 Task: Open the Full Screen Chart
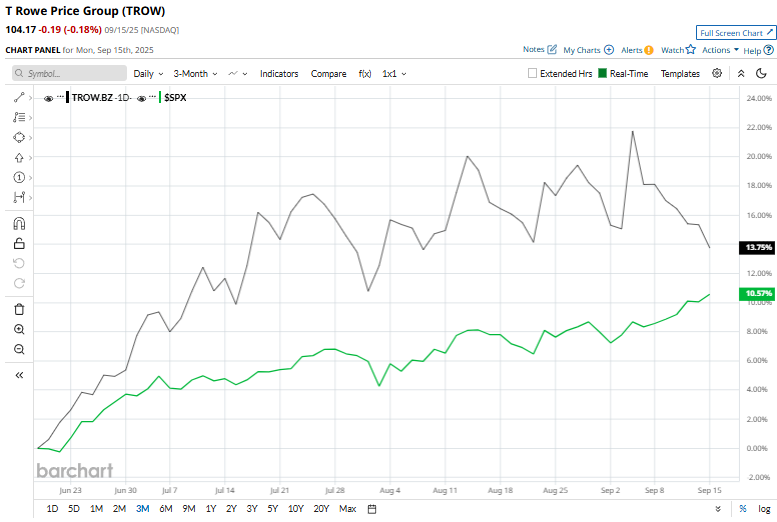coord(735,33)
